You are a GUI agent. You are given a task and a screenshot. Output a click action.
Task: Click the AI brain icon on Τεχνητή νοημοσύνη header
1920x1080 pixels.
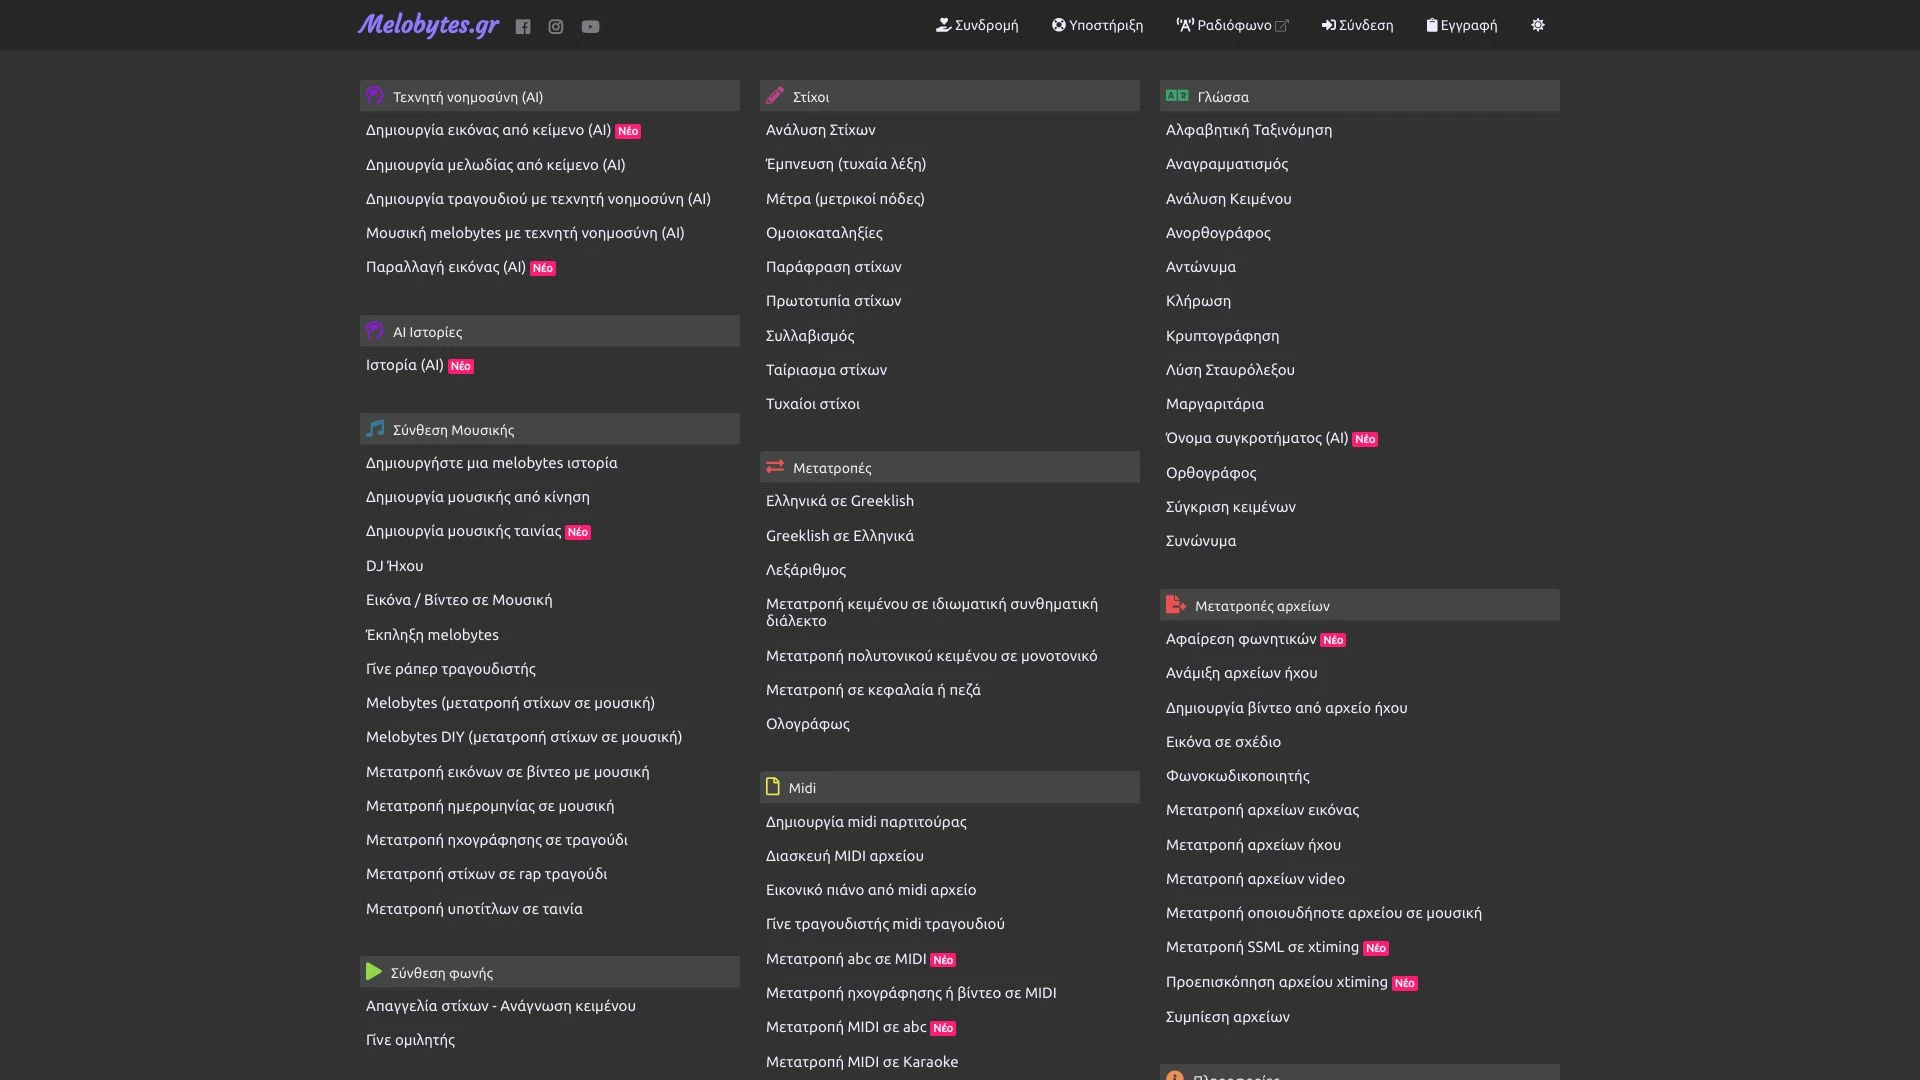tap(374, 96)
